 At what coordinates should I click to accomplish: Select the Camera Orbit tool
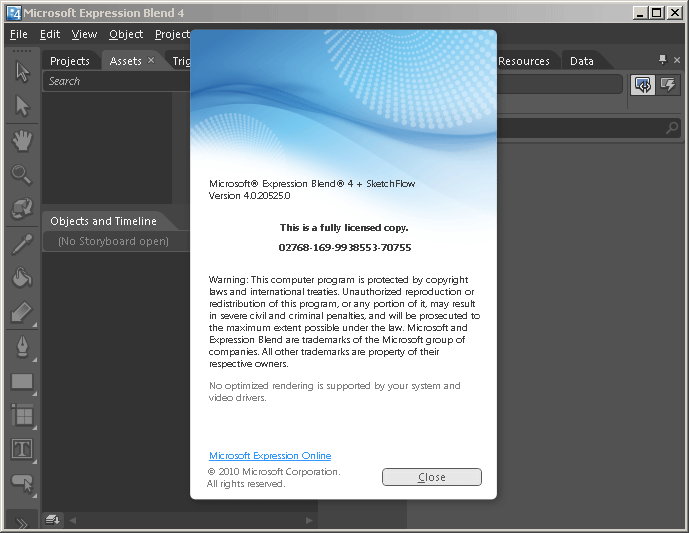pyautogui.click(x=22, y=208)
